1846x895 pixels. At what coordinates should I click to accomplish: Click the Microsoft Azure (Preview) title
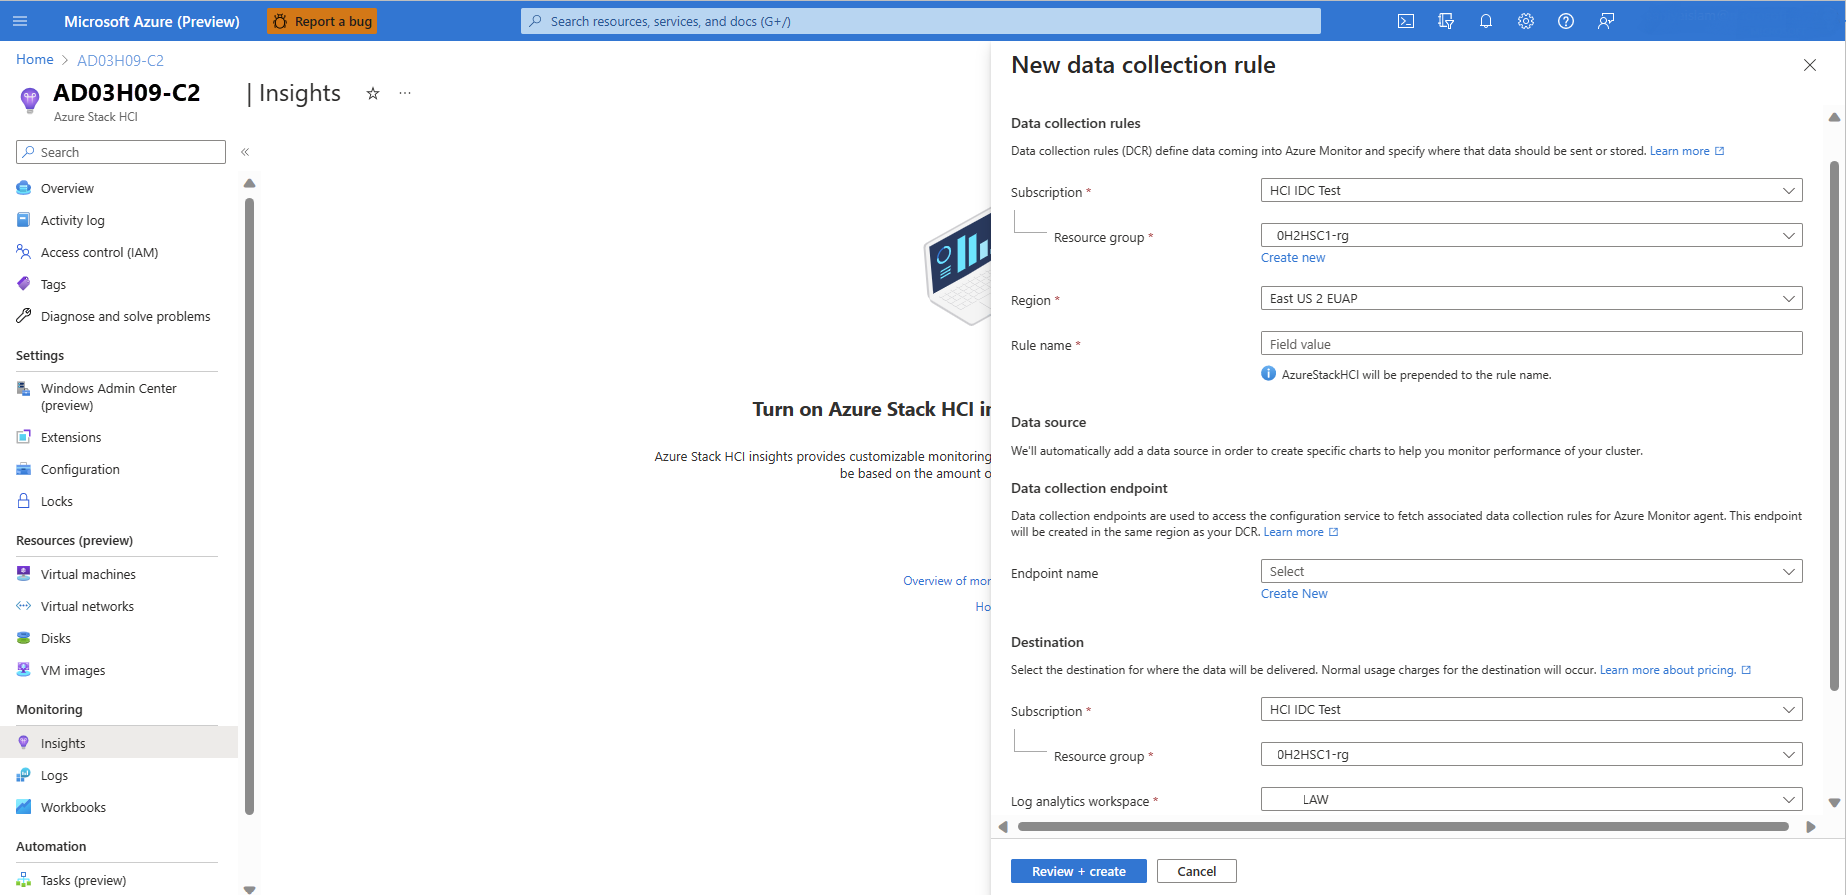[152, 21]
